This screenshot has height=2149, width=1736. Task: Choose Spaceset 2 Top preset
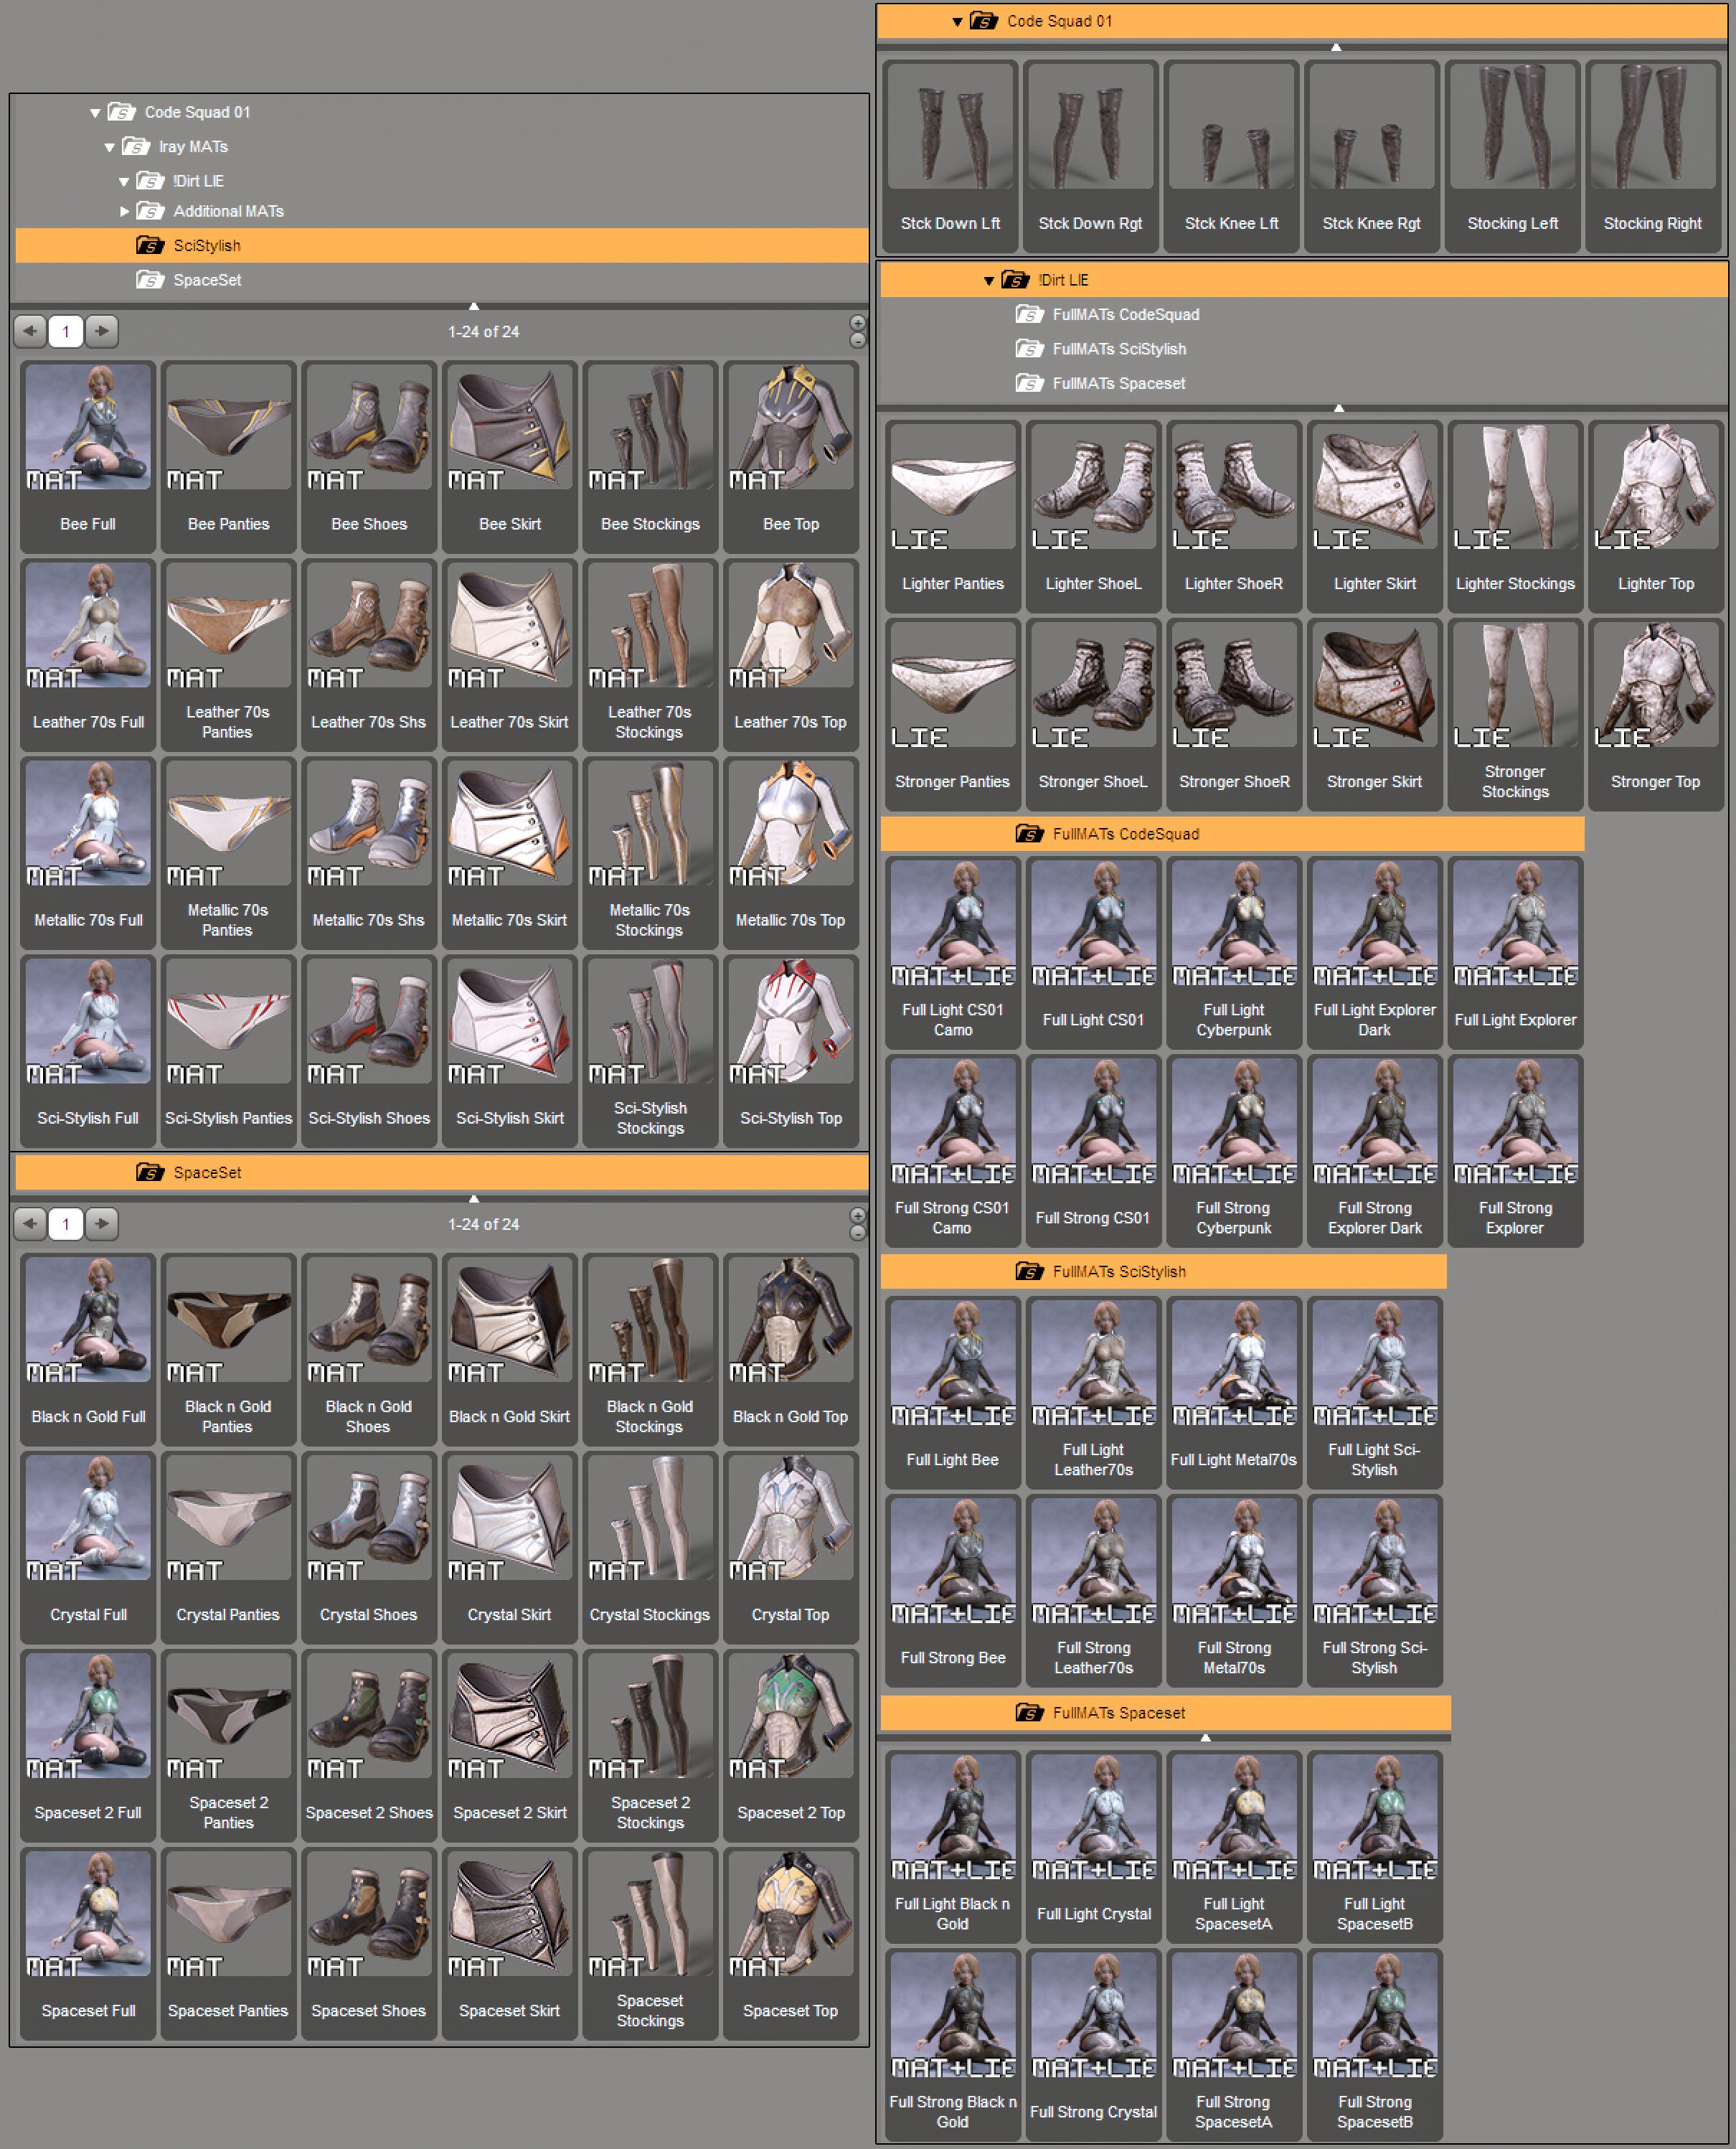[791, 1744]
